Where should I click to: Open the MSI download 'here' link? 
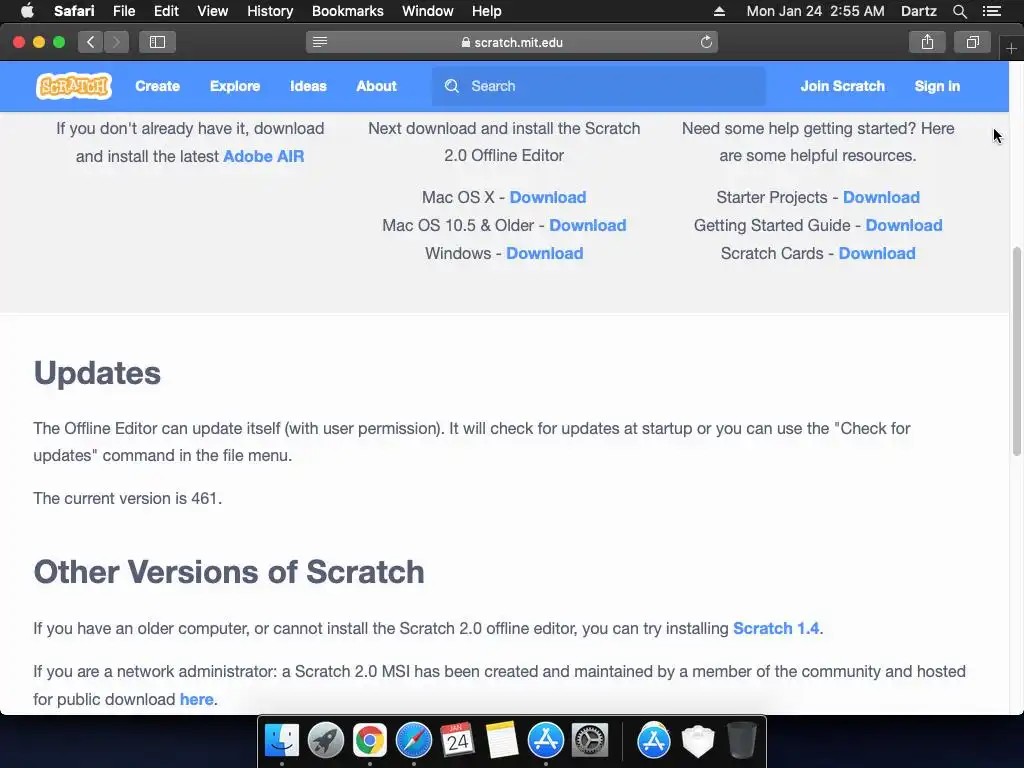[197, 699]
